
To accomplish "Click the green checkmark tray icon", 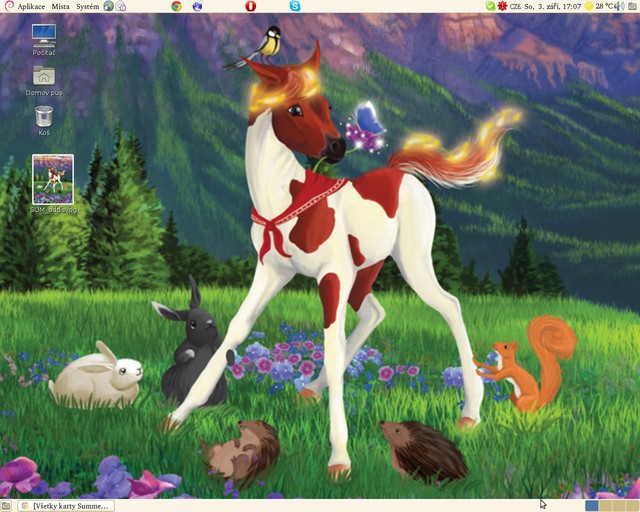I will (490, 6).
